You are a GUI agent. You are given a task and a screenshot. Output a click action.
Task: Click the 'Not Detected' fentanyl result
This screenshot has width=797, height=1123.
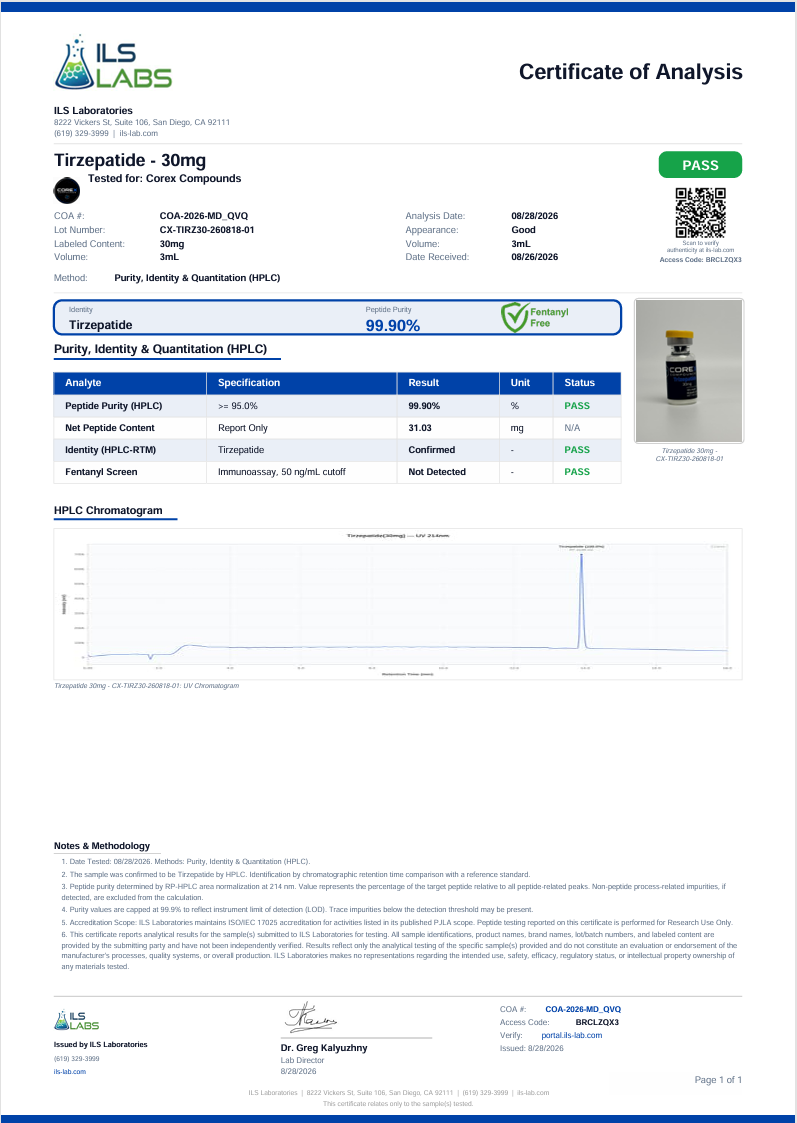[x=437, y=472]
